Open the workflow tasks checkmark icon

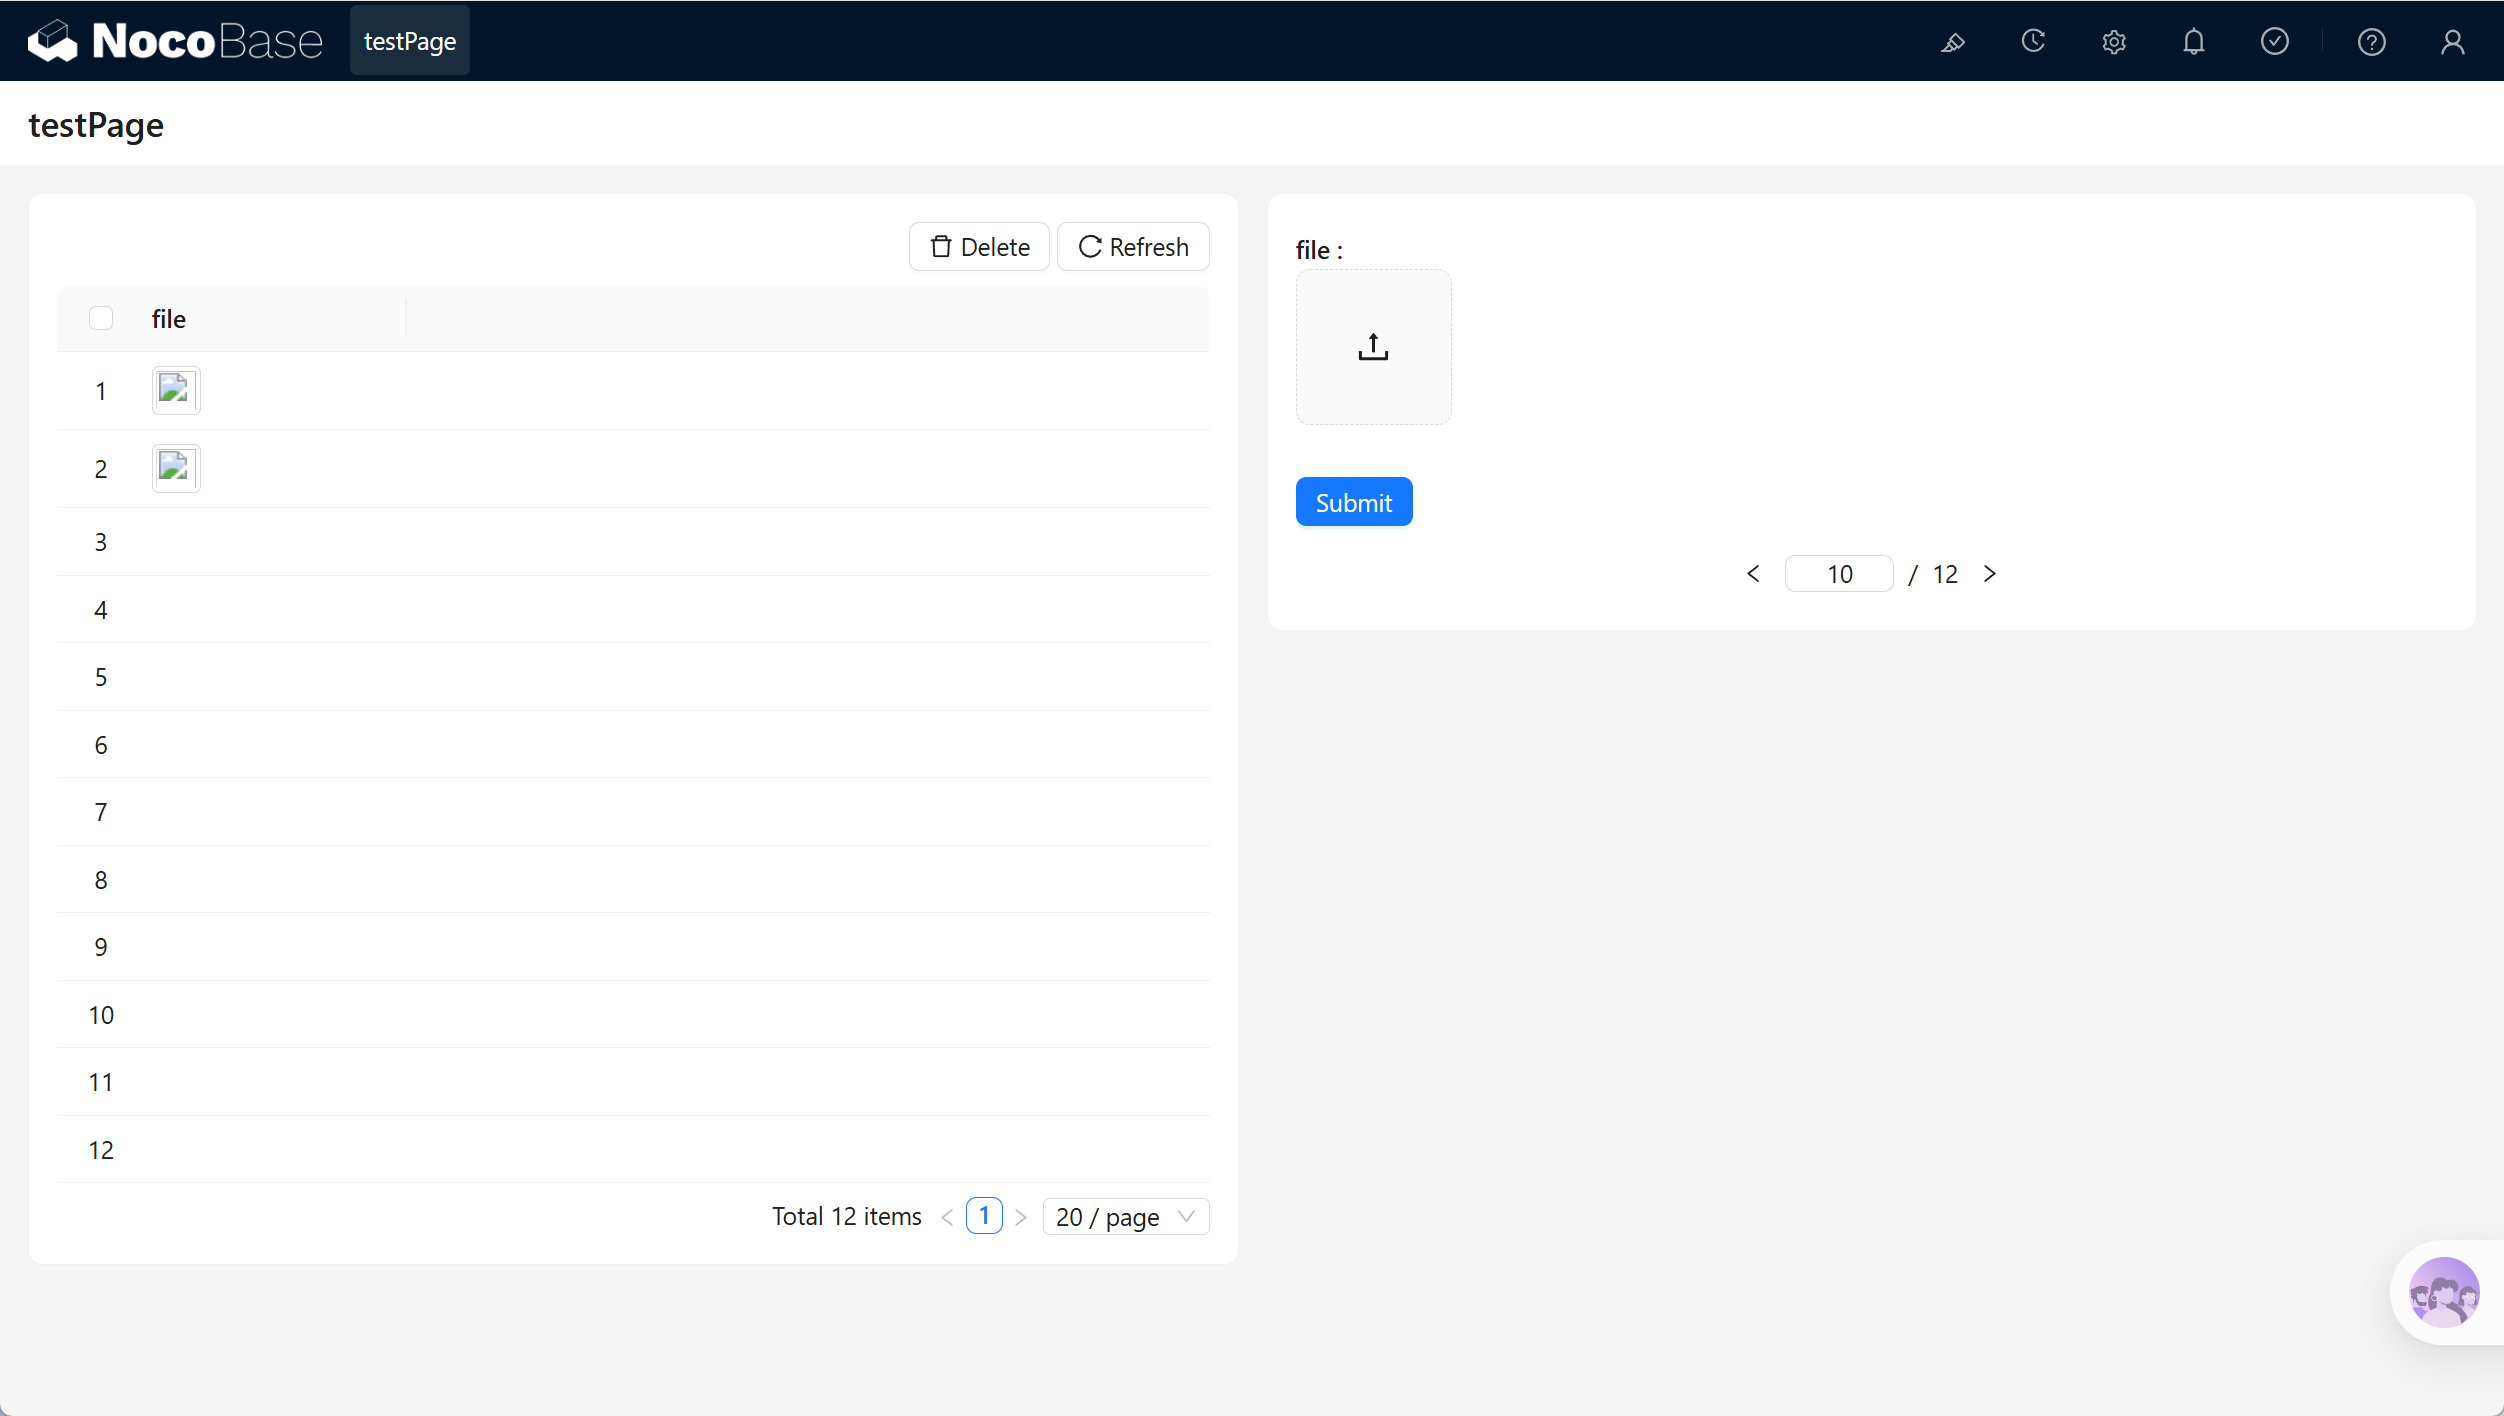click(2275, 41)
